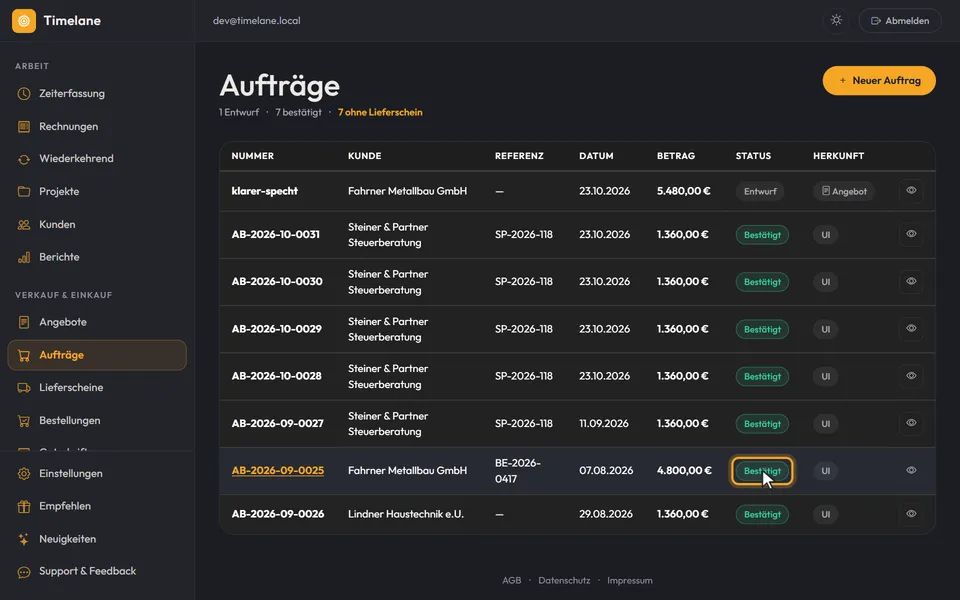Viewport: 960px width, 600px height.
Task: View order AB-2026-09-0026 via eye icon
Action: click(x=911, y=514)
